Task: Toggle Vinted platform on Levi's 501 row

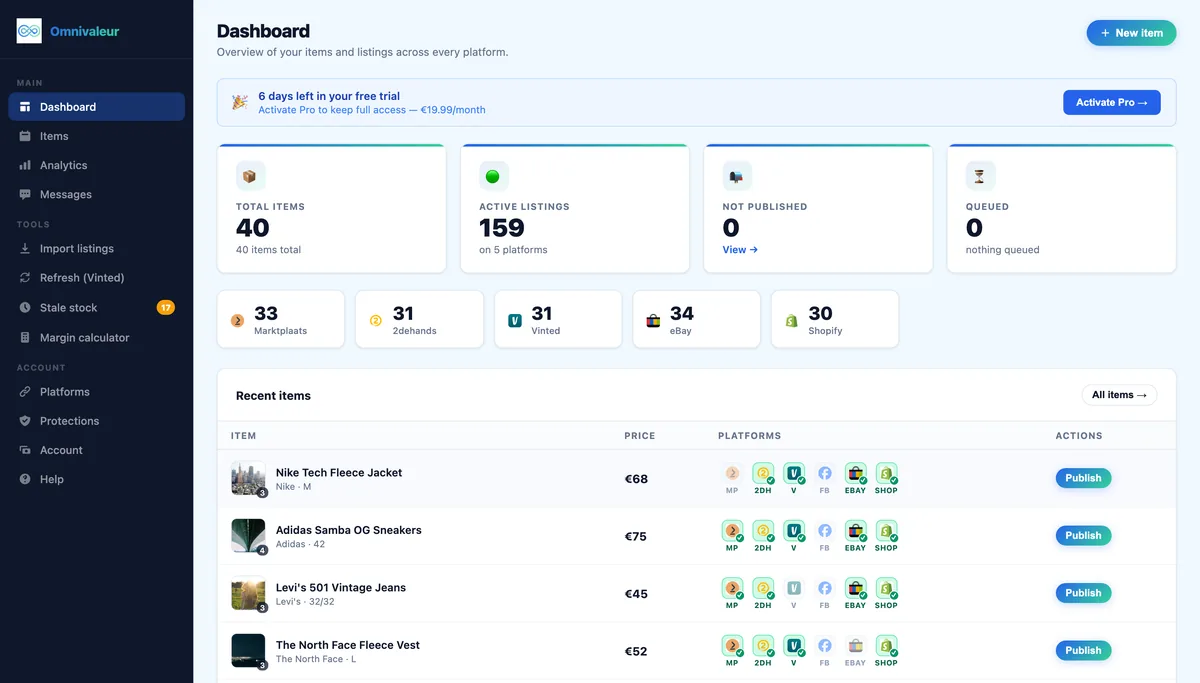Action: click(x=794, y=593)
